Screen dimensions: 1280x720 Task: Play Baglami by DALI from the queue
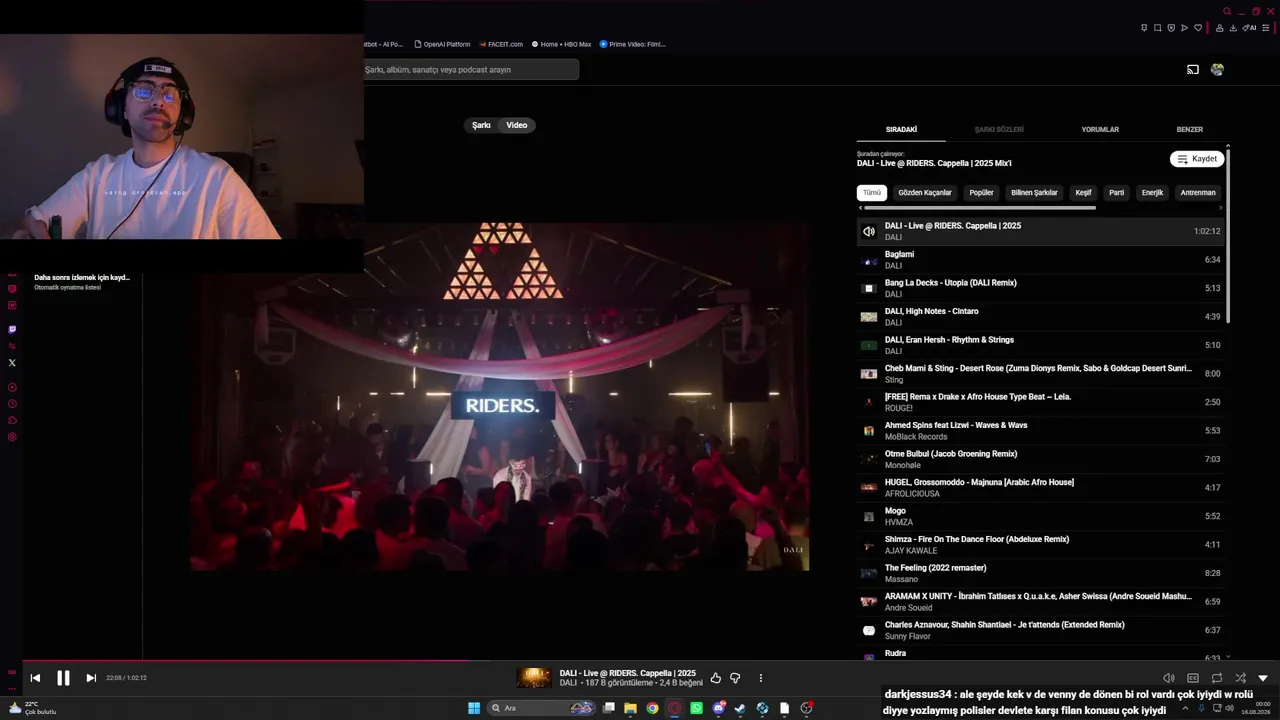click(x=1040, y=260)
